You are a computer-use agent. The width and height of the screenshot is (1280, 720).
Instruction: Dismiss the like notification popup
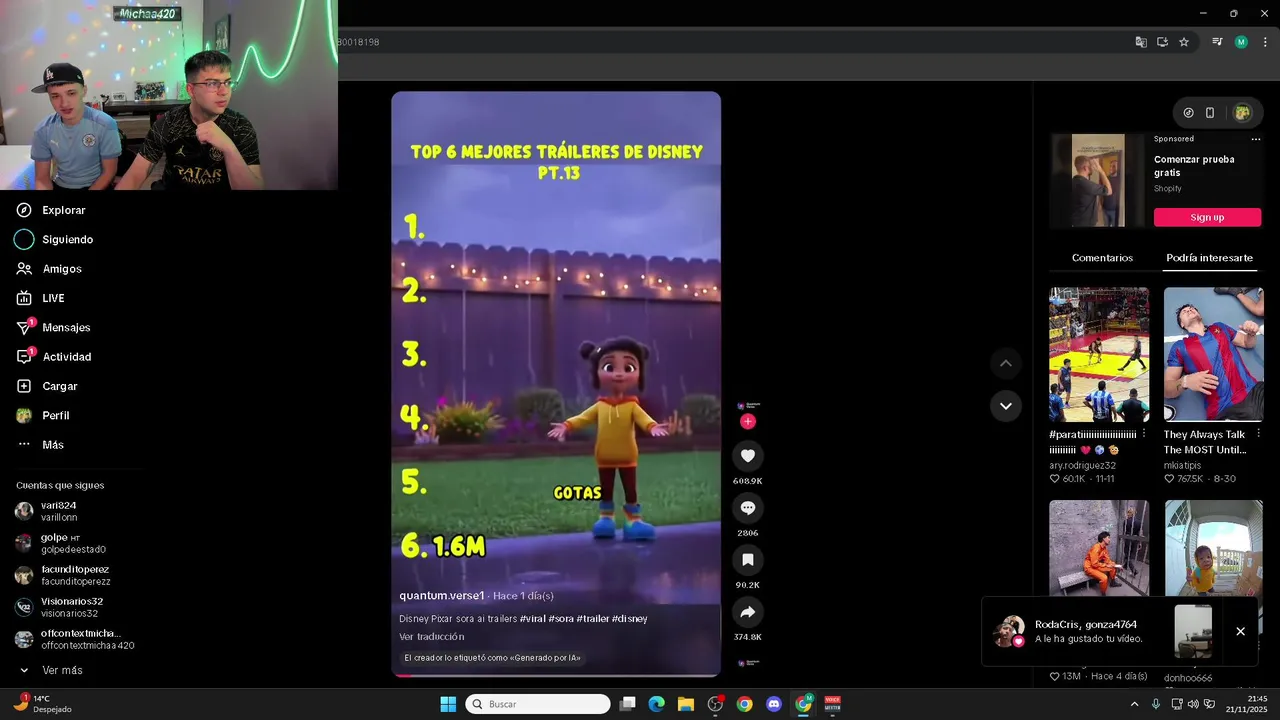[1240, 631]
